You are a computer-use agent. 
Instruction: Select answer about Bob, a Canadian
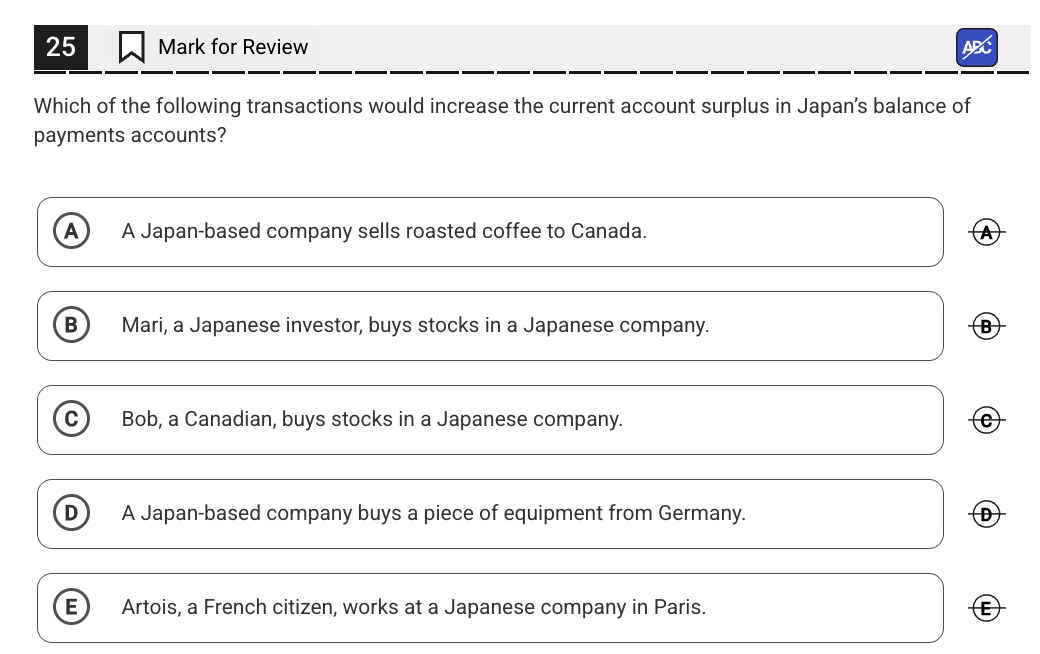pos(372,419)
